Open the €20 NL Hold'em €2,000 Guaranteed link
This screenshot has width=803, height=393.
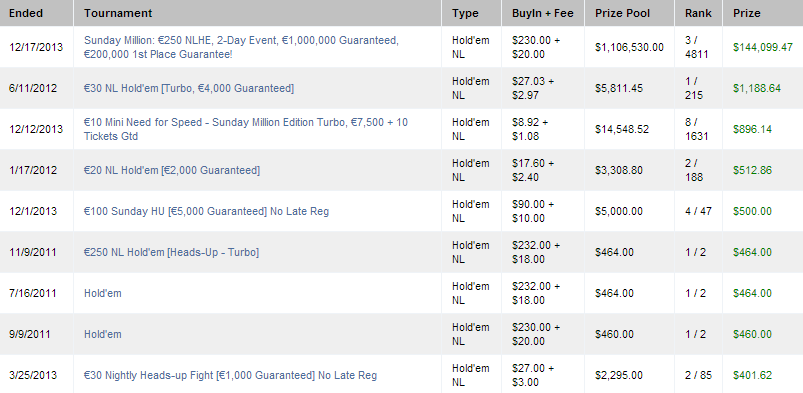[172, 170]
